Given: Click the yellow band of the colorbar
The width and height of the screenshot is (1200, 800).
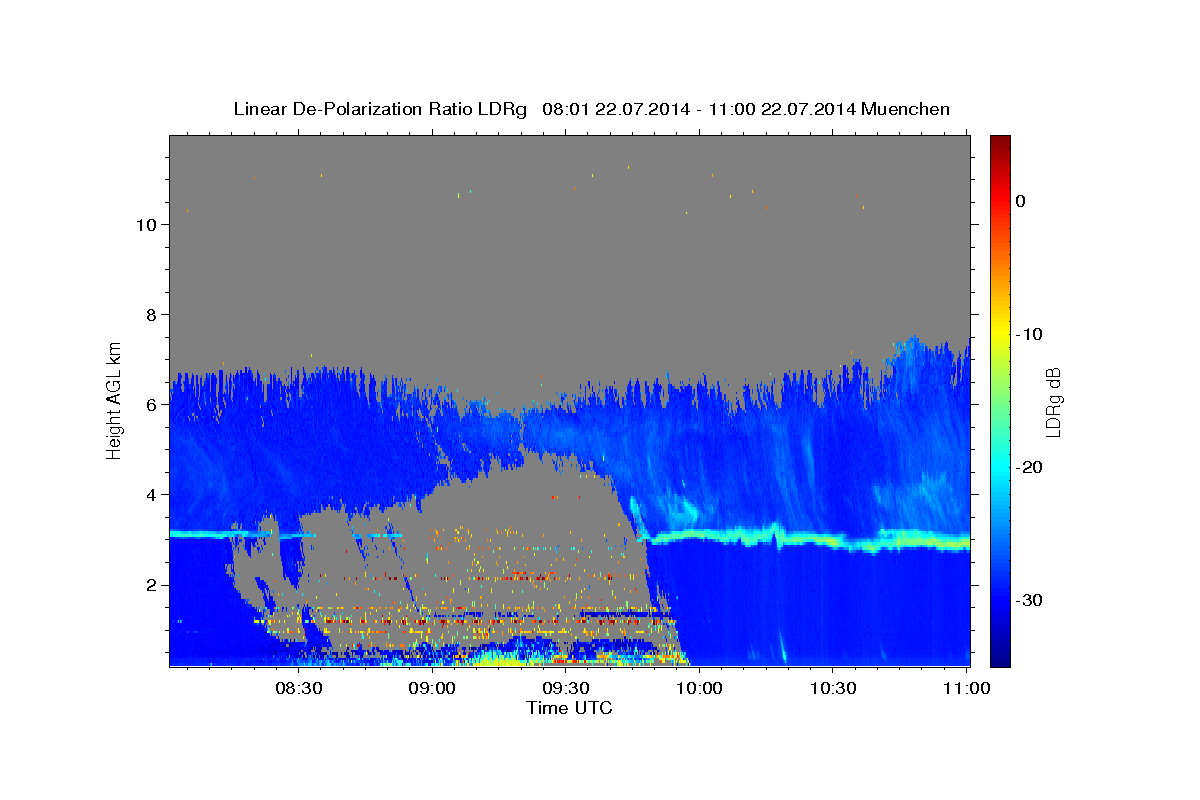Looking at the screenshot, I should (x=1000, y=334).
